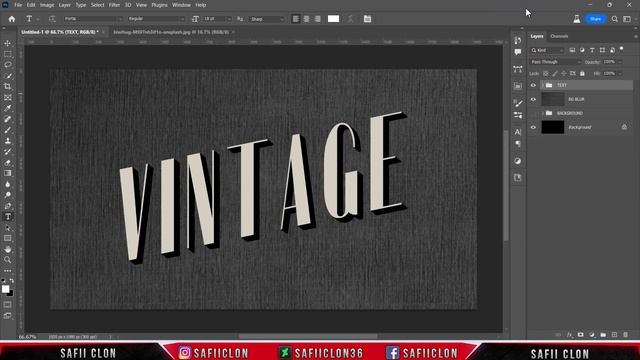
Task: Create a new group via folder icon
Action: point(603,335)
